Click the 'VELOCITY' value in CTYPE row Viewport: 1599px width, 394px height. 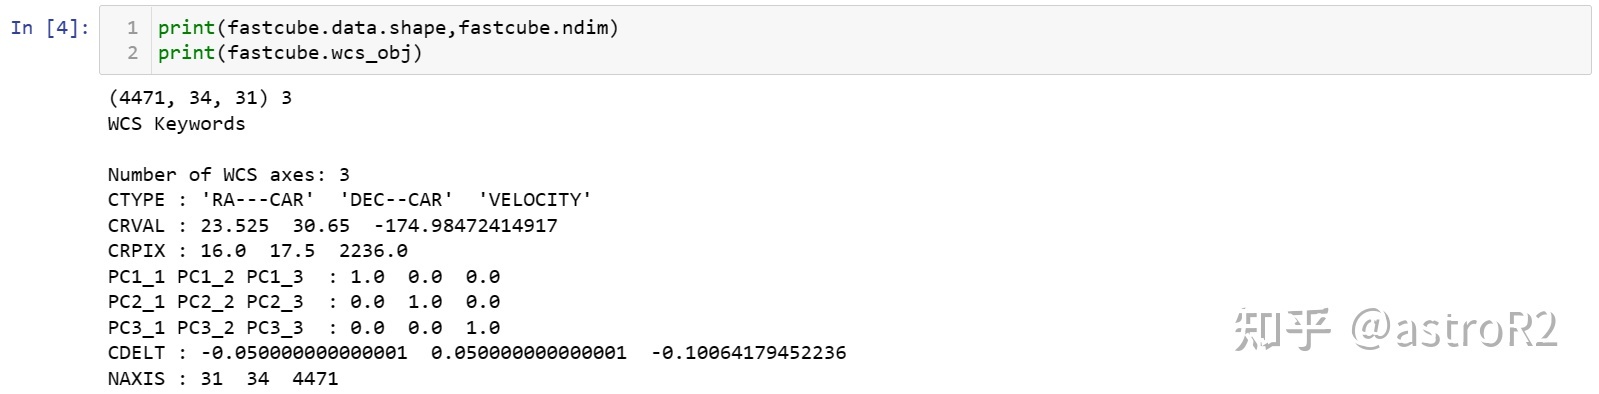click(535, 200)
